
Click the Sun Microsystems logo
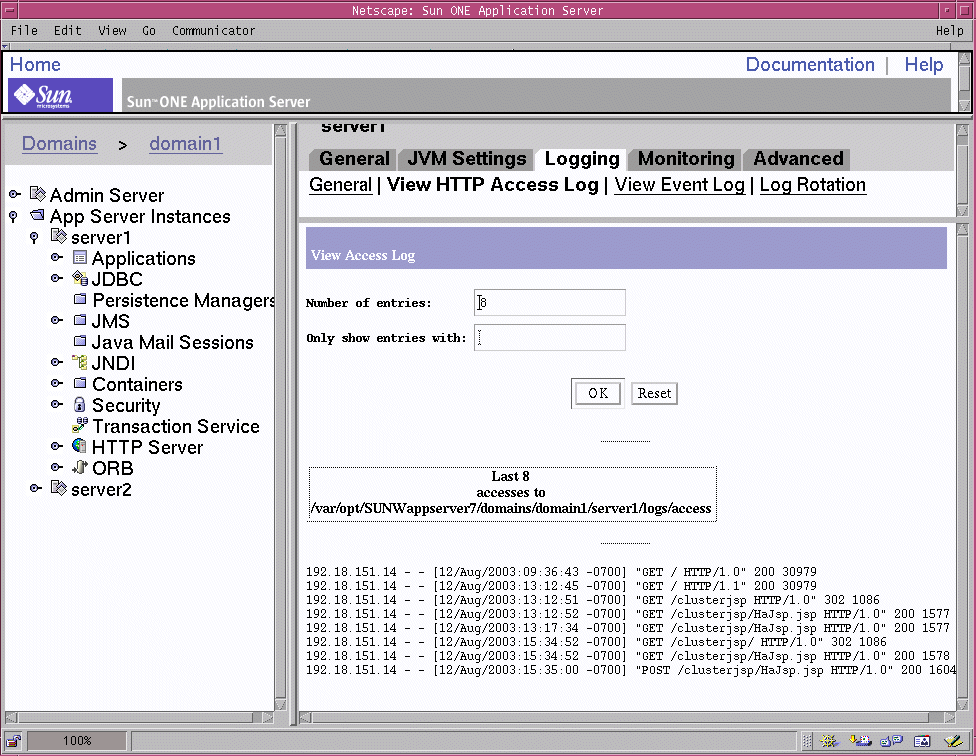click(61, 95)
